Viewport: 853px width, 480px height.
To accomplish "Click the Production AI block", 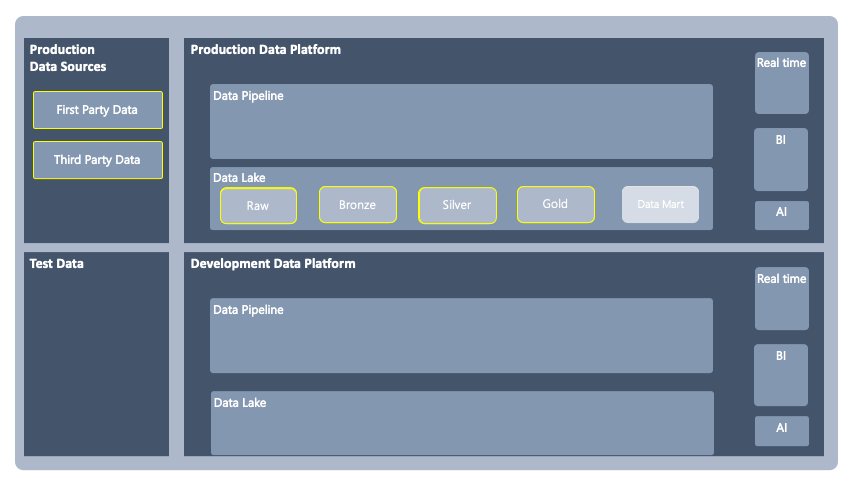I will pyautogui.click(x=781, y=215).
